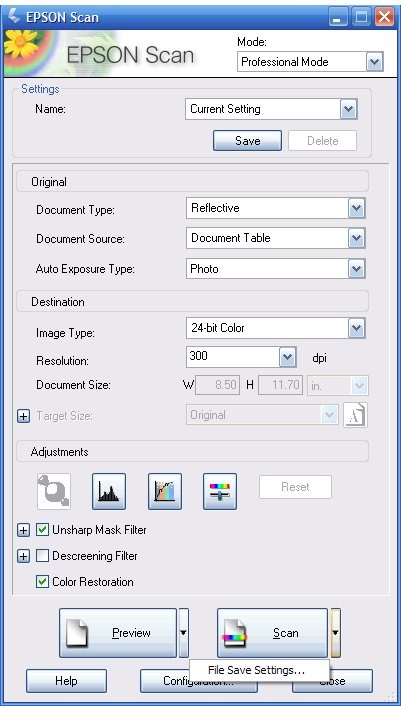Open the Resolution dropdown list
Image resolution: width=401 pixels, height=706 pixels.
tap(287, 358)
